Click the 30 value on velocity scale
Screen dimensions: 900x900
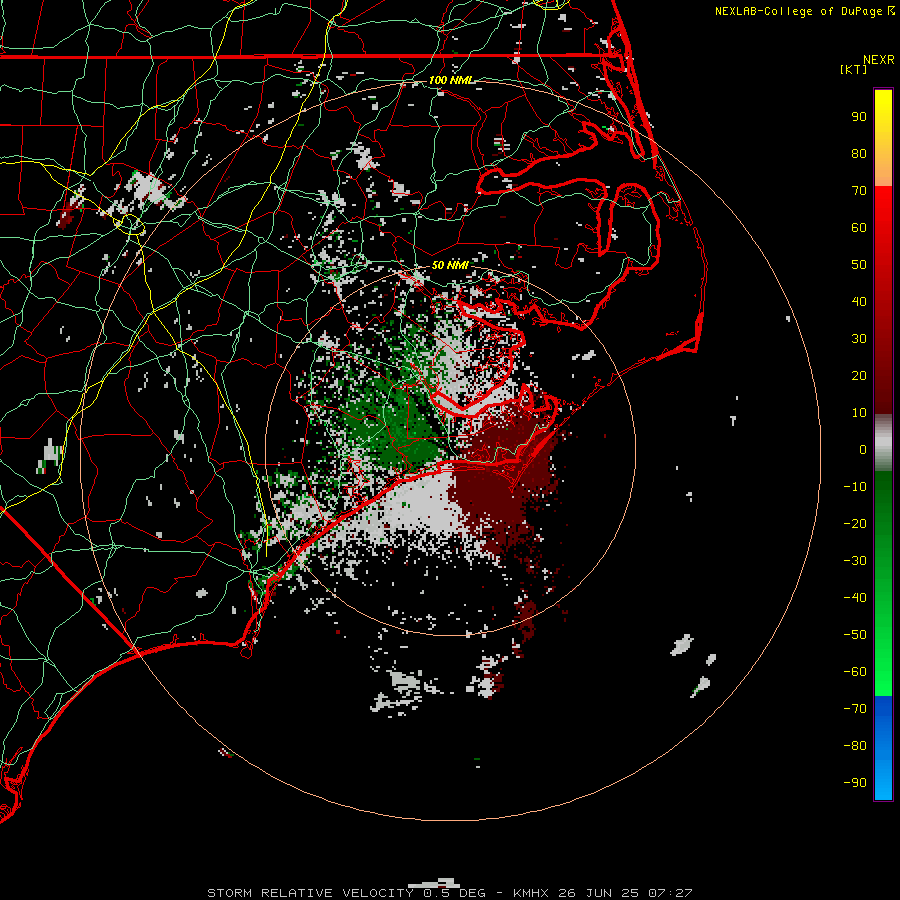coord(859,339)
